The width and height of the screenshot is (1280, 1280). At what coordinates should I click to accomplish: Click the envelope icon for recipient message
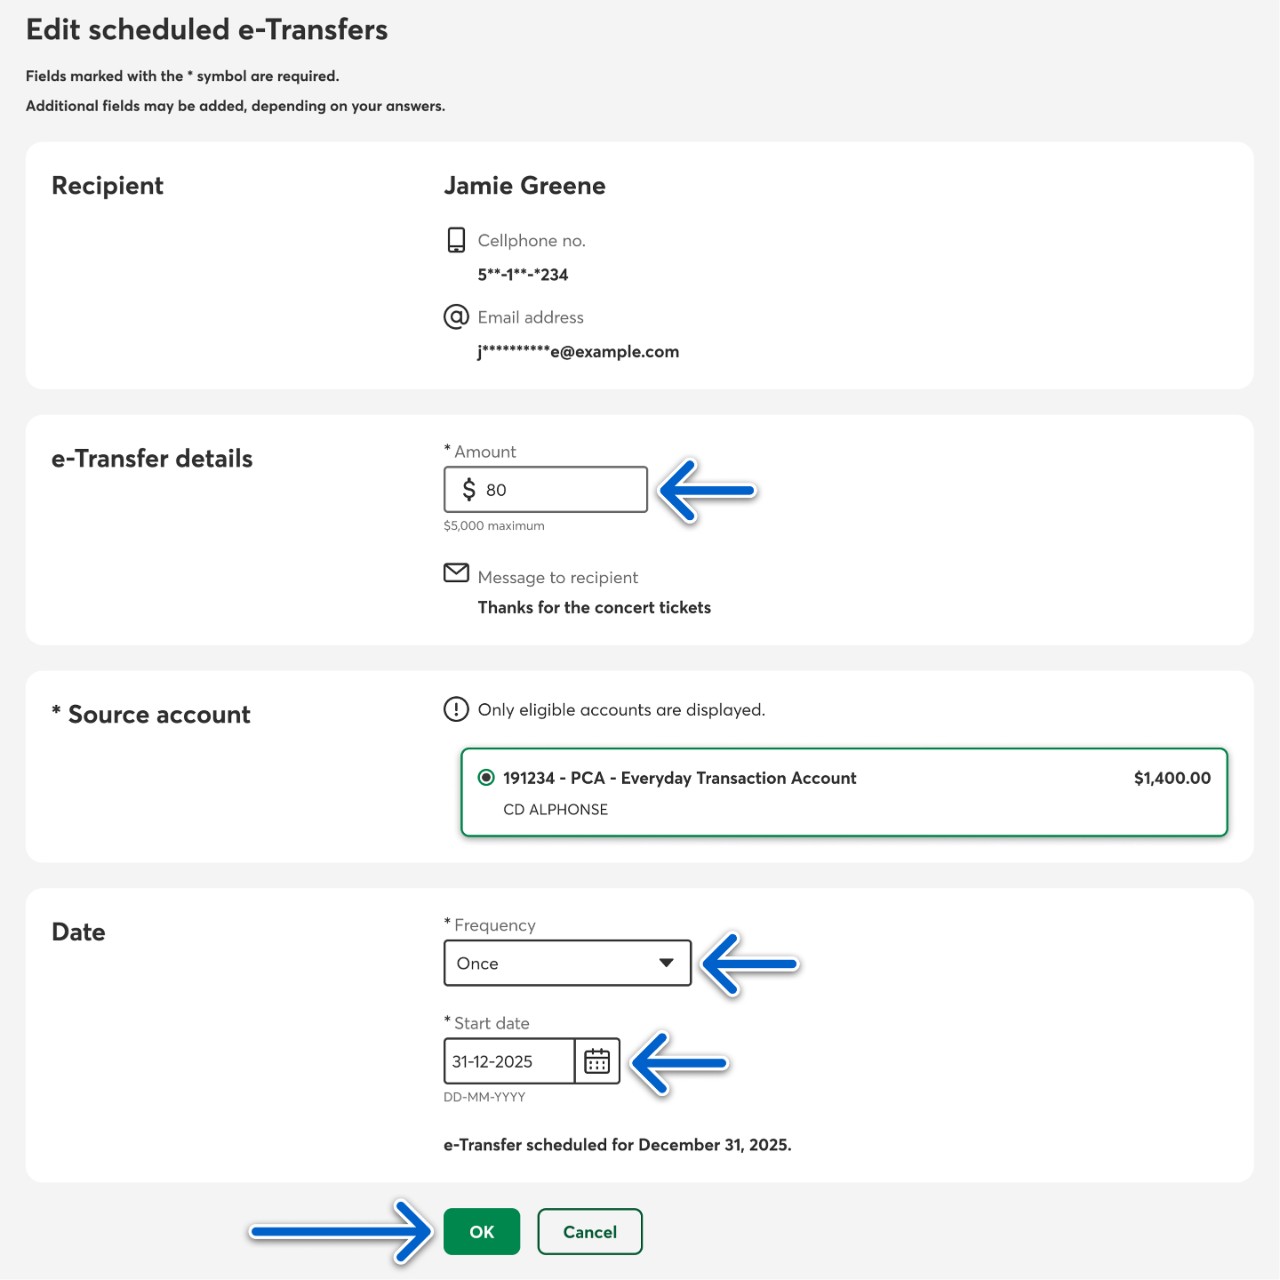tap(456, 573)
